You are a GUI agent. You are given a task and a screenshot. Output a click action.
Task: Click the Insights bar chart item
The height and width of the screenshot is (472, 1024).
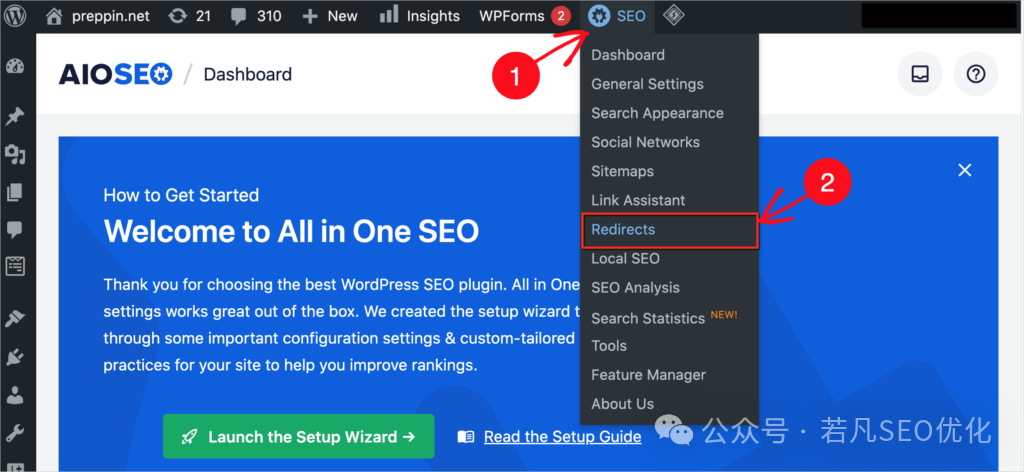point(419,16)
